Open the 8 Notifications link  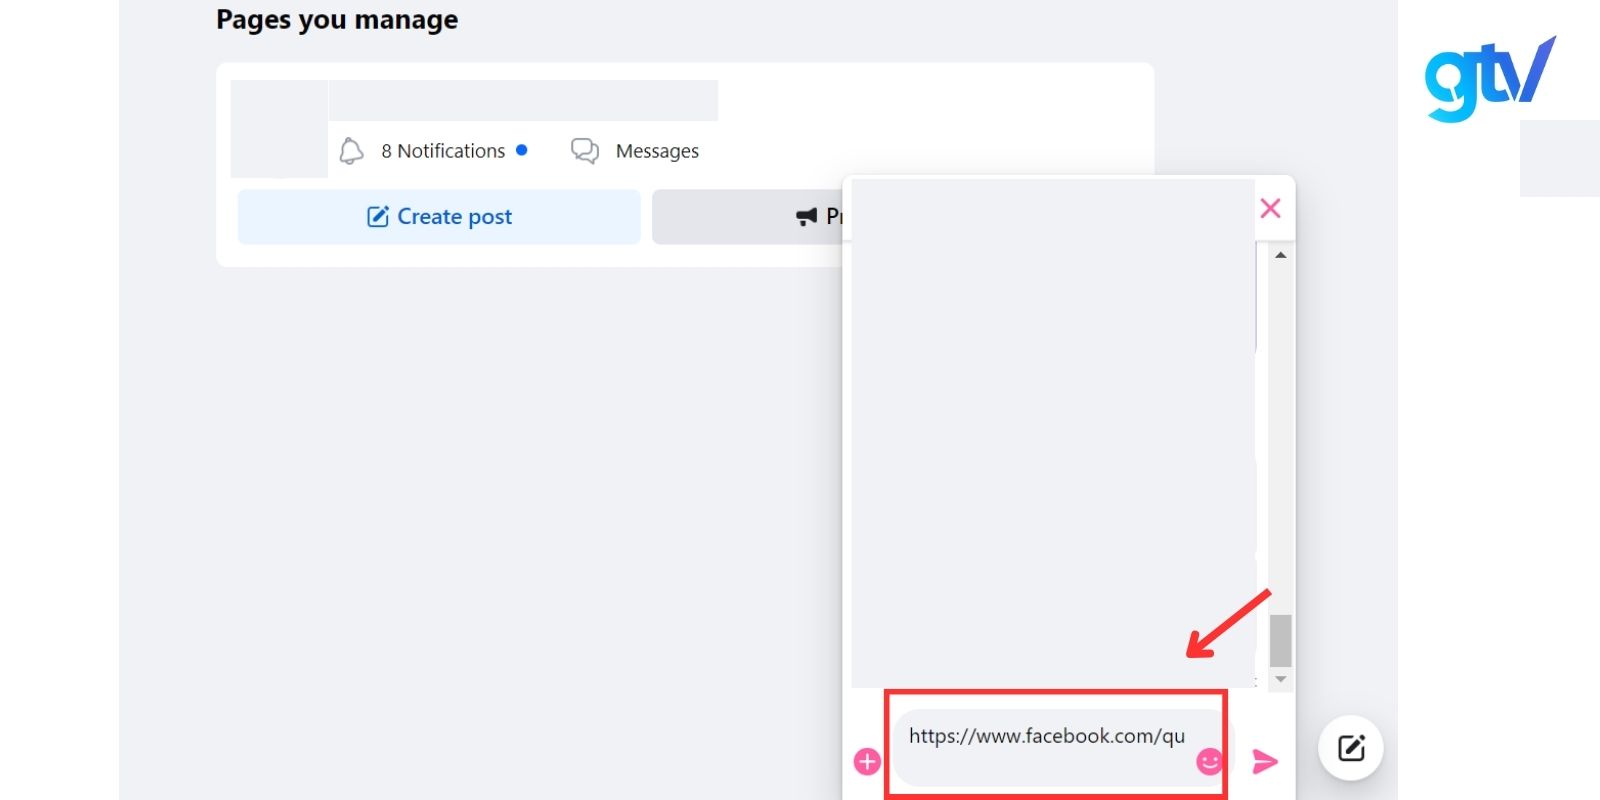point(443,151)
